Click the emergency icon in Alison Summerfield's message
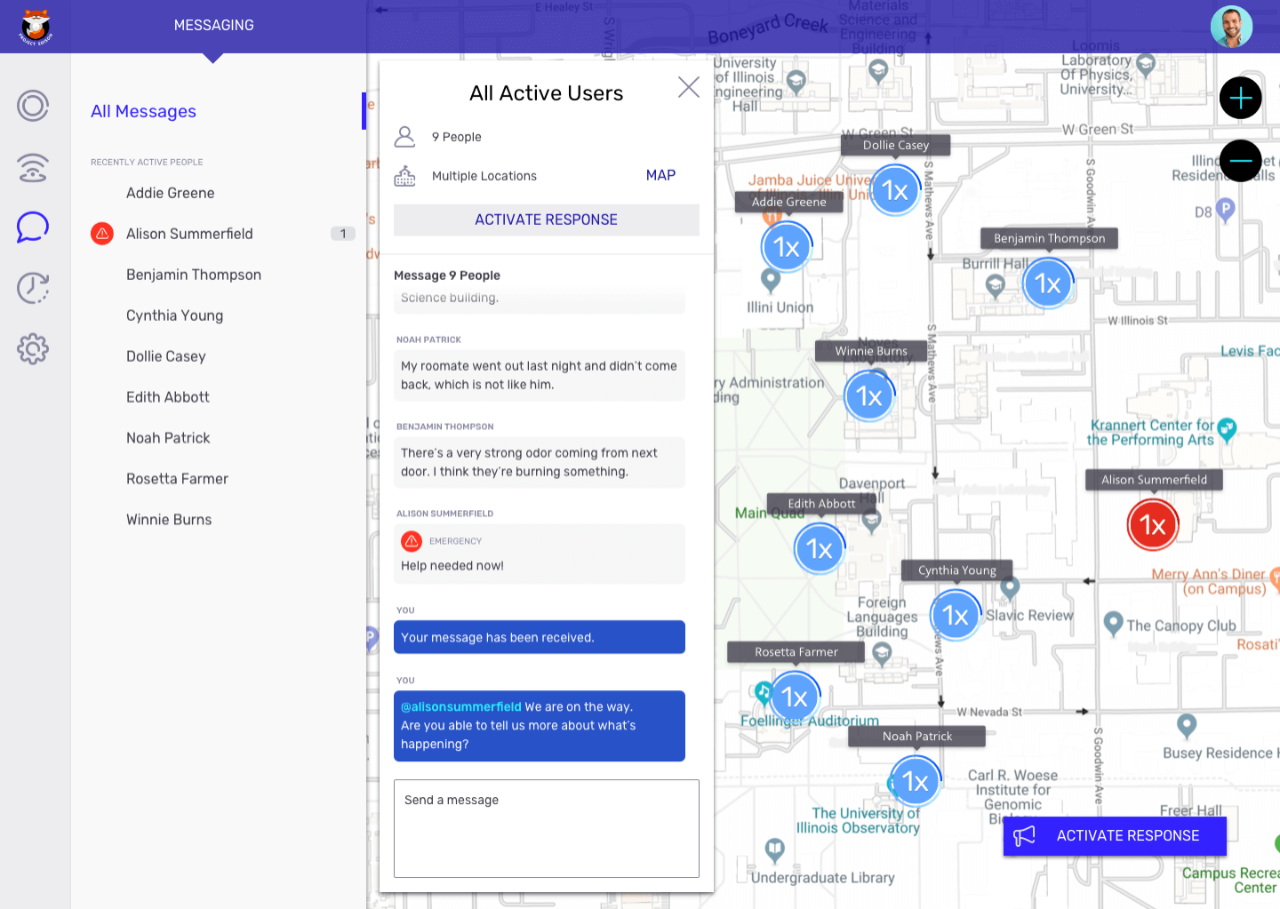 click(409, 541)
